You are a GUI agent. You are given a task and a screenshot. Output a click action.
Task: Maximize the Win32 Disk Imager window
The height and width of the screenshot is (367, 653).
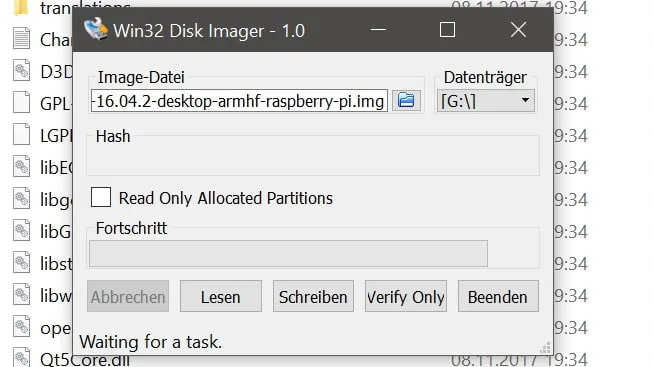(x=447, y=30)
